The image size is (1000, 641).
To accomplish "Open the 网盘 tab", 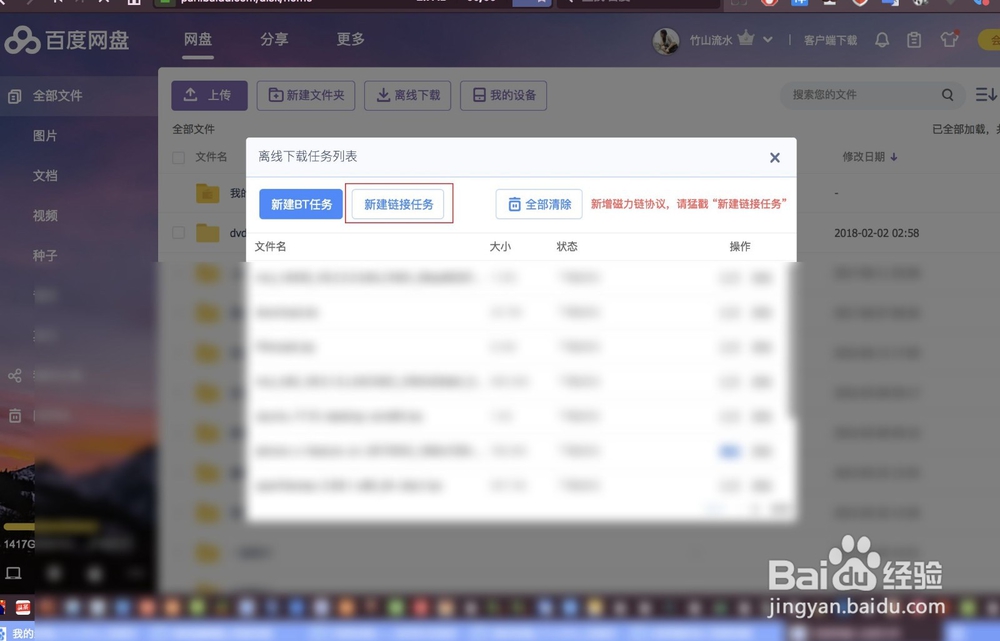I will point(198,40).
